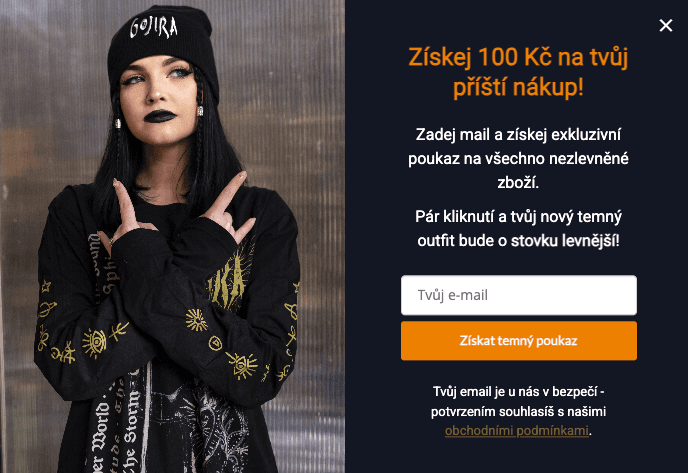The image size is (688, 473).
Task: Click the model's black lipstick lips
Action: coord(160,116)
